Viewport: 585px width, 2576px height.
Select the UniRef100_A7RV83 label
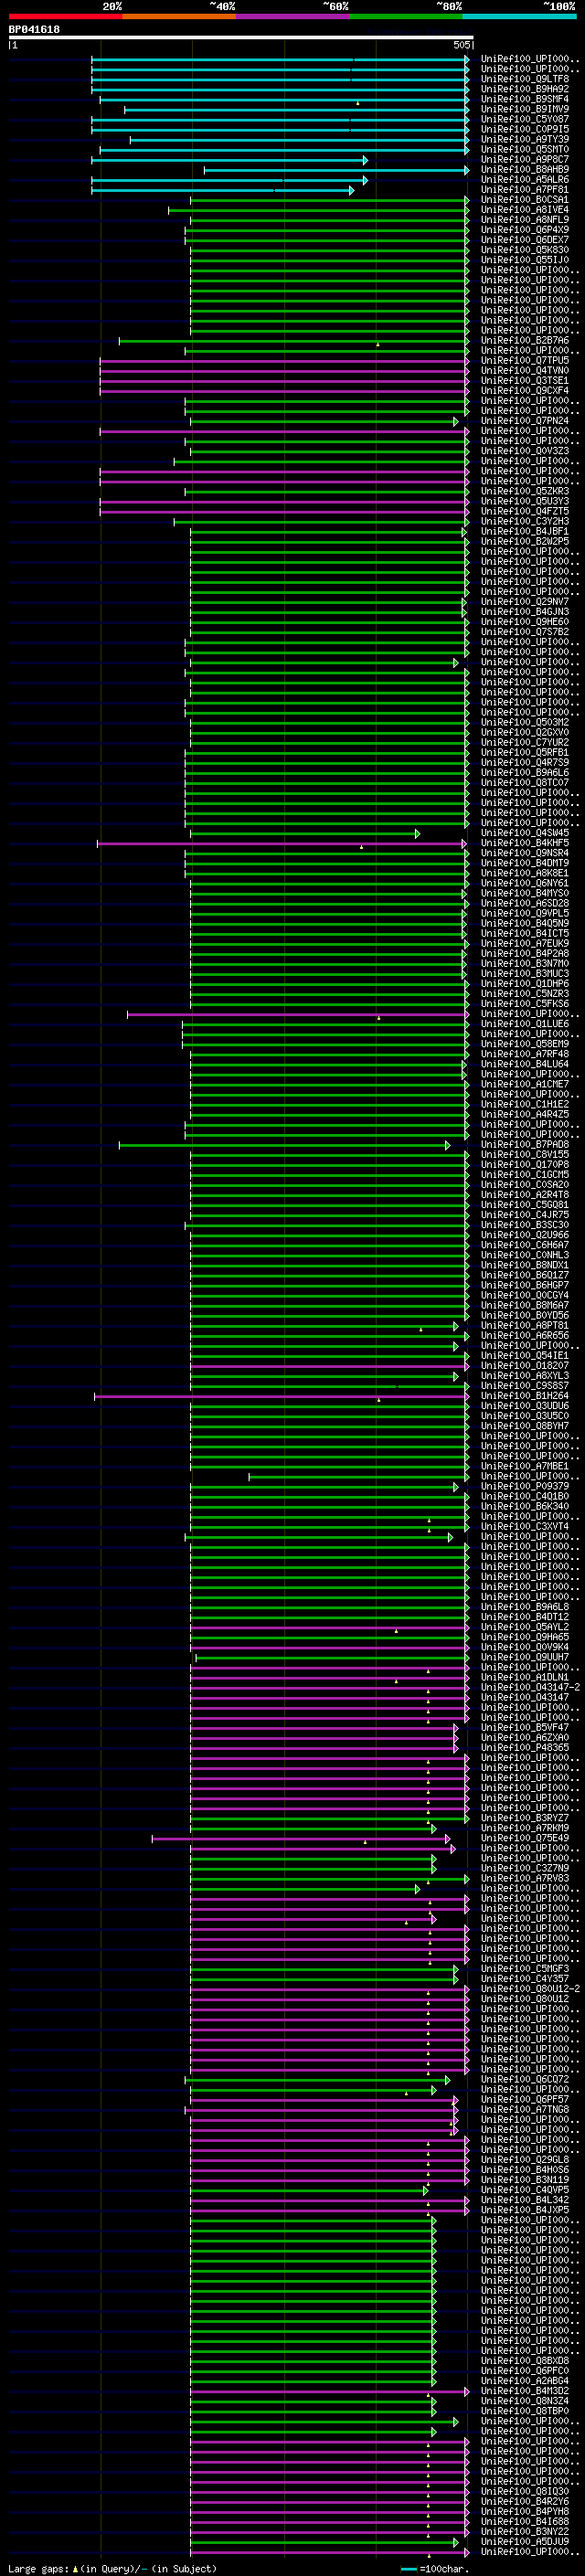525,1878
